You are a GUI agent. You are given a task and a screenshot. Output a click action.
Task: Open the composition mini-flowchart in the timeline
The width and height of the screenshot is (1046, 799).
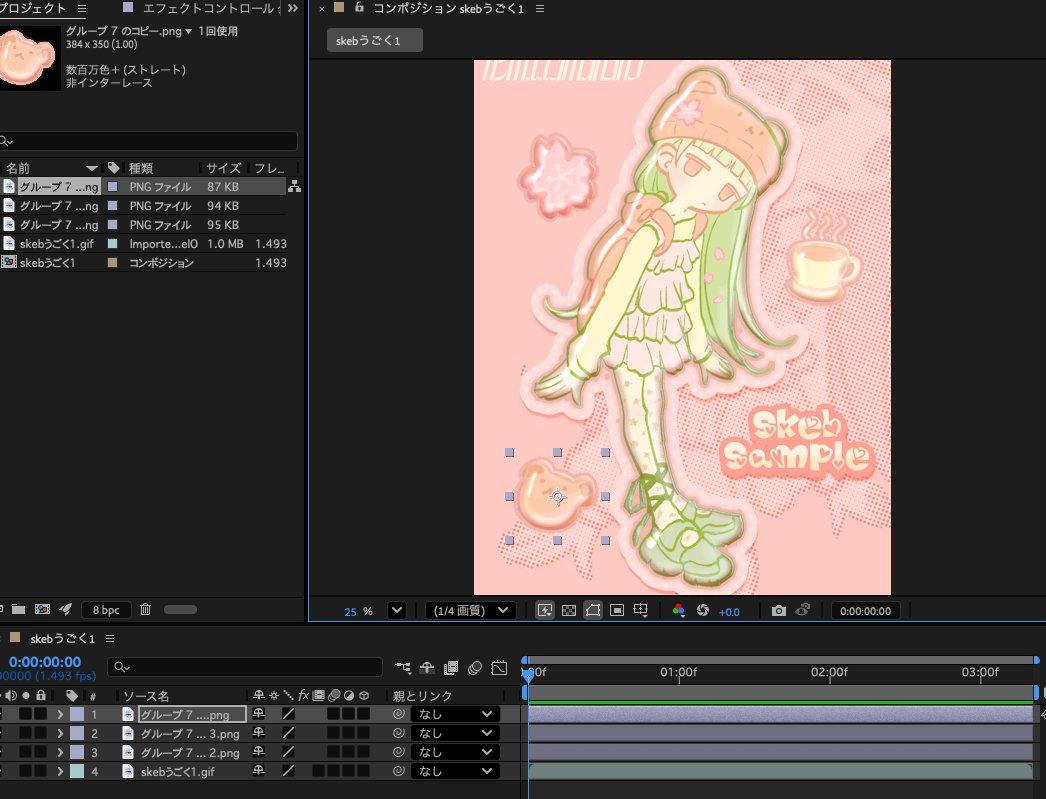pyautogui.click(x=403, y=668)
